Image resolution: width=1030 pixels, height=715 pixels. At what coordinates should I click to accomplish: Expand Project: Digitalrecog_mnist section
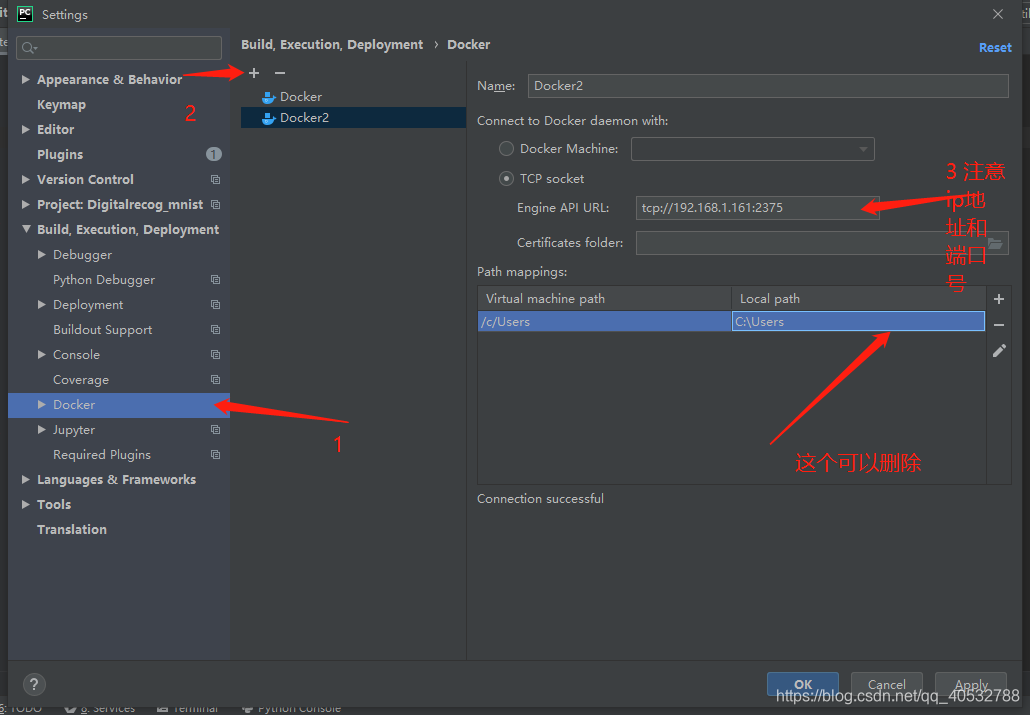point(26,204)
